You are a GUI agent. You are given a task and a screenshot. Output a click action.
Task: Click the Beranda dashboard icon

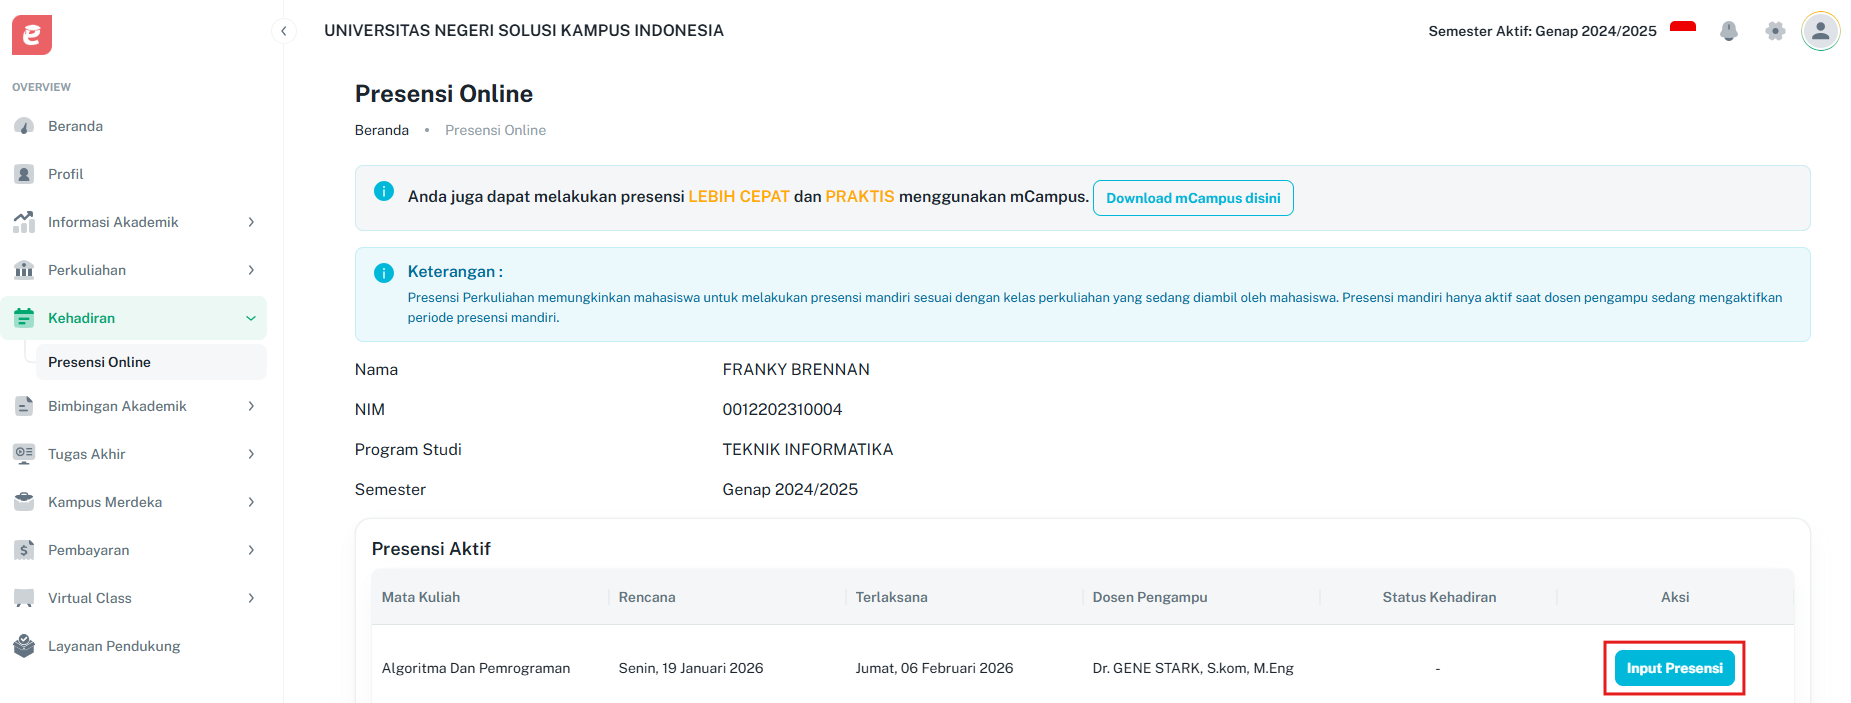click(24, 126)
